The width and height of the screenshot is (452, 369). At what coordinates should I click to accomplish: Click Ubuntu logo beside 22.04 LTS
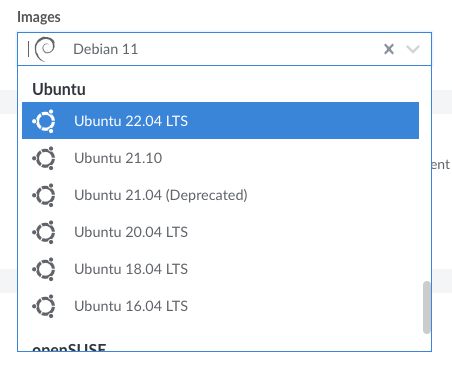point(44,121)
